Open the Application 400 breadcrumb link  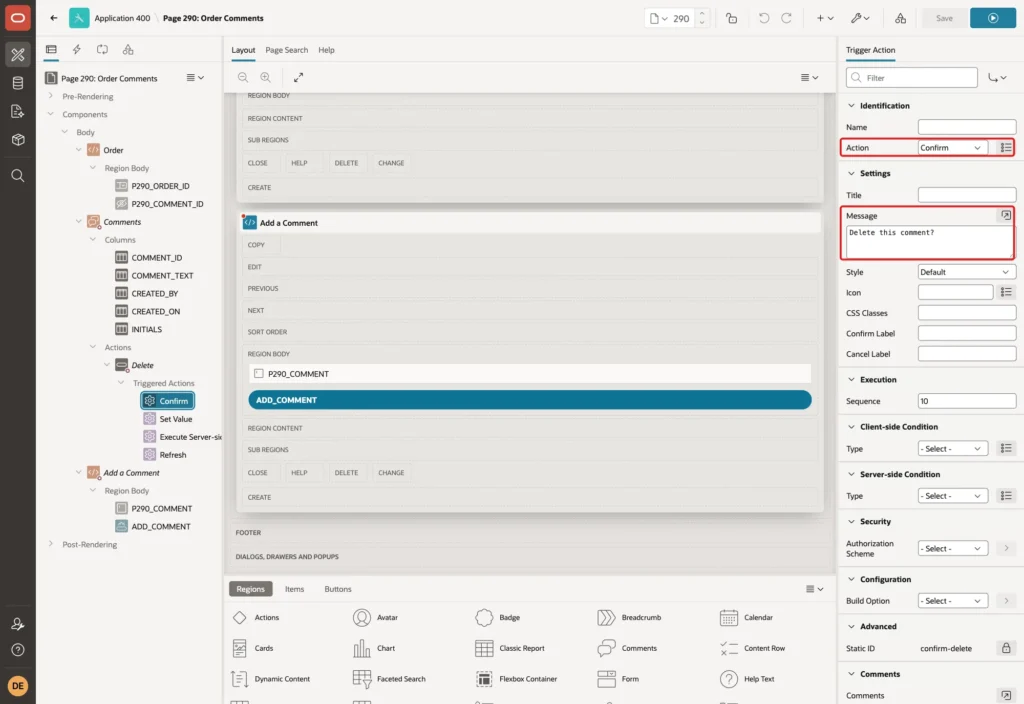tap(122, 18)
